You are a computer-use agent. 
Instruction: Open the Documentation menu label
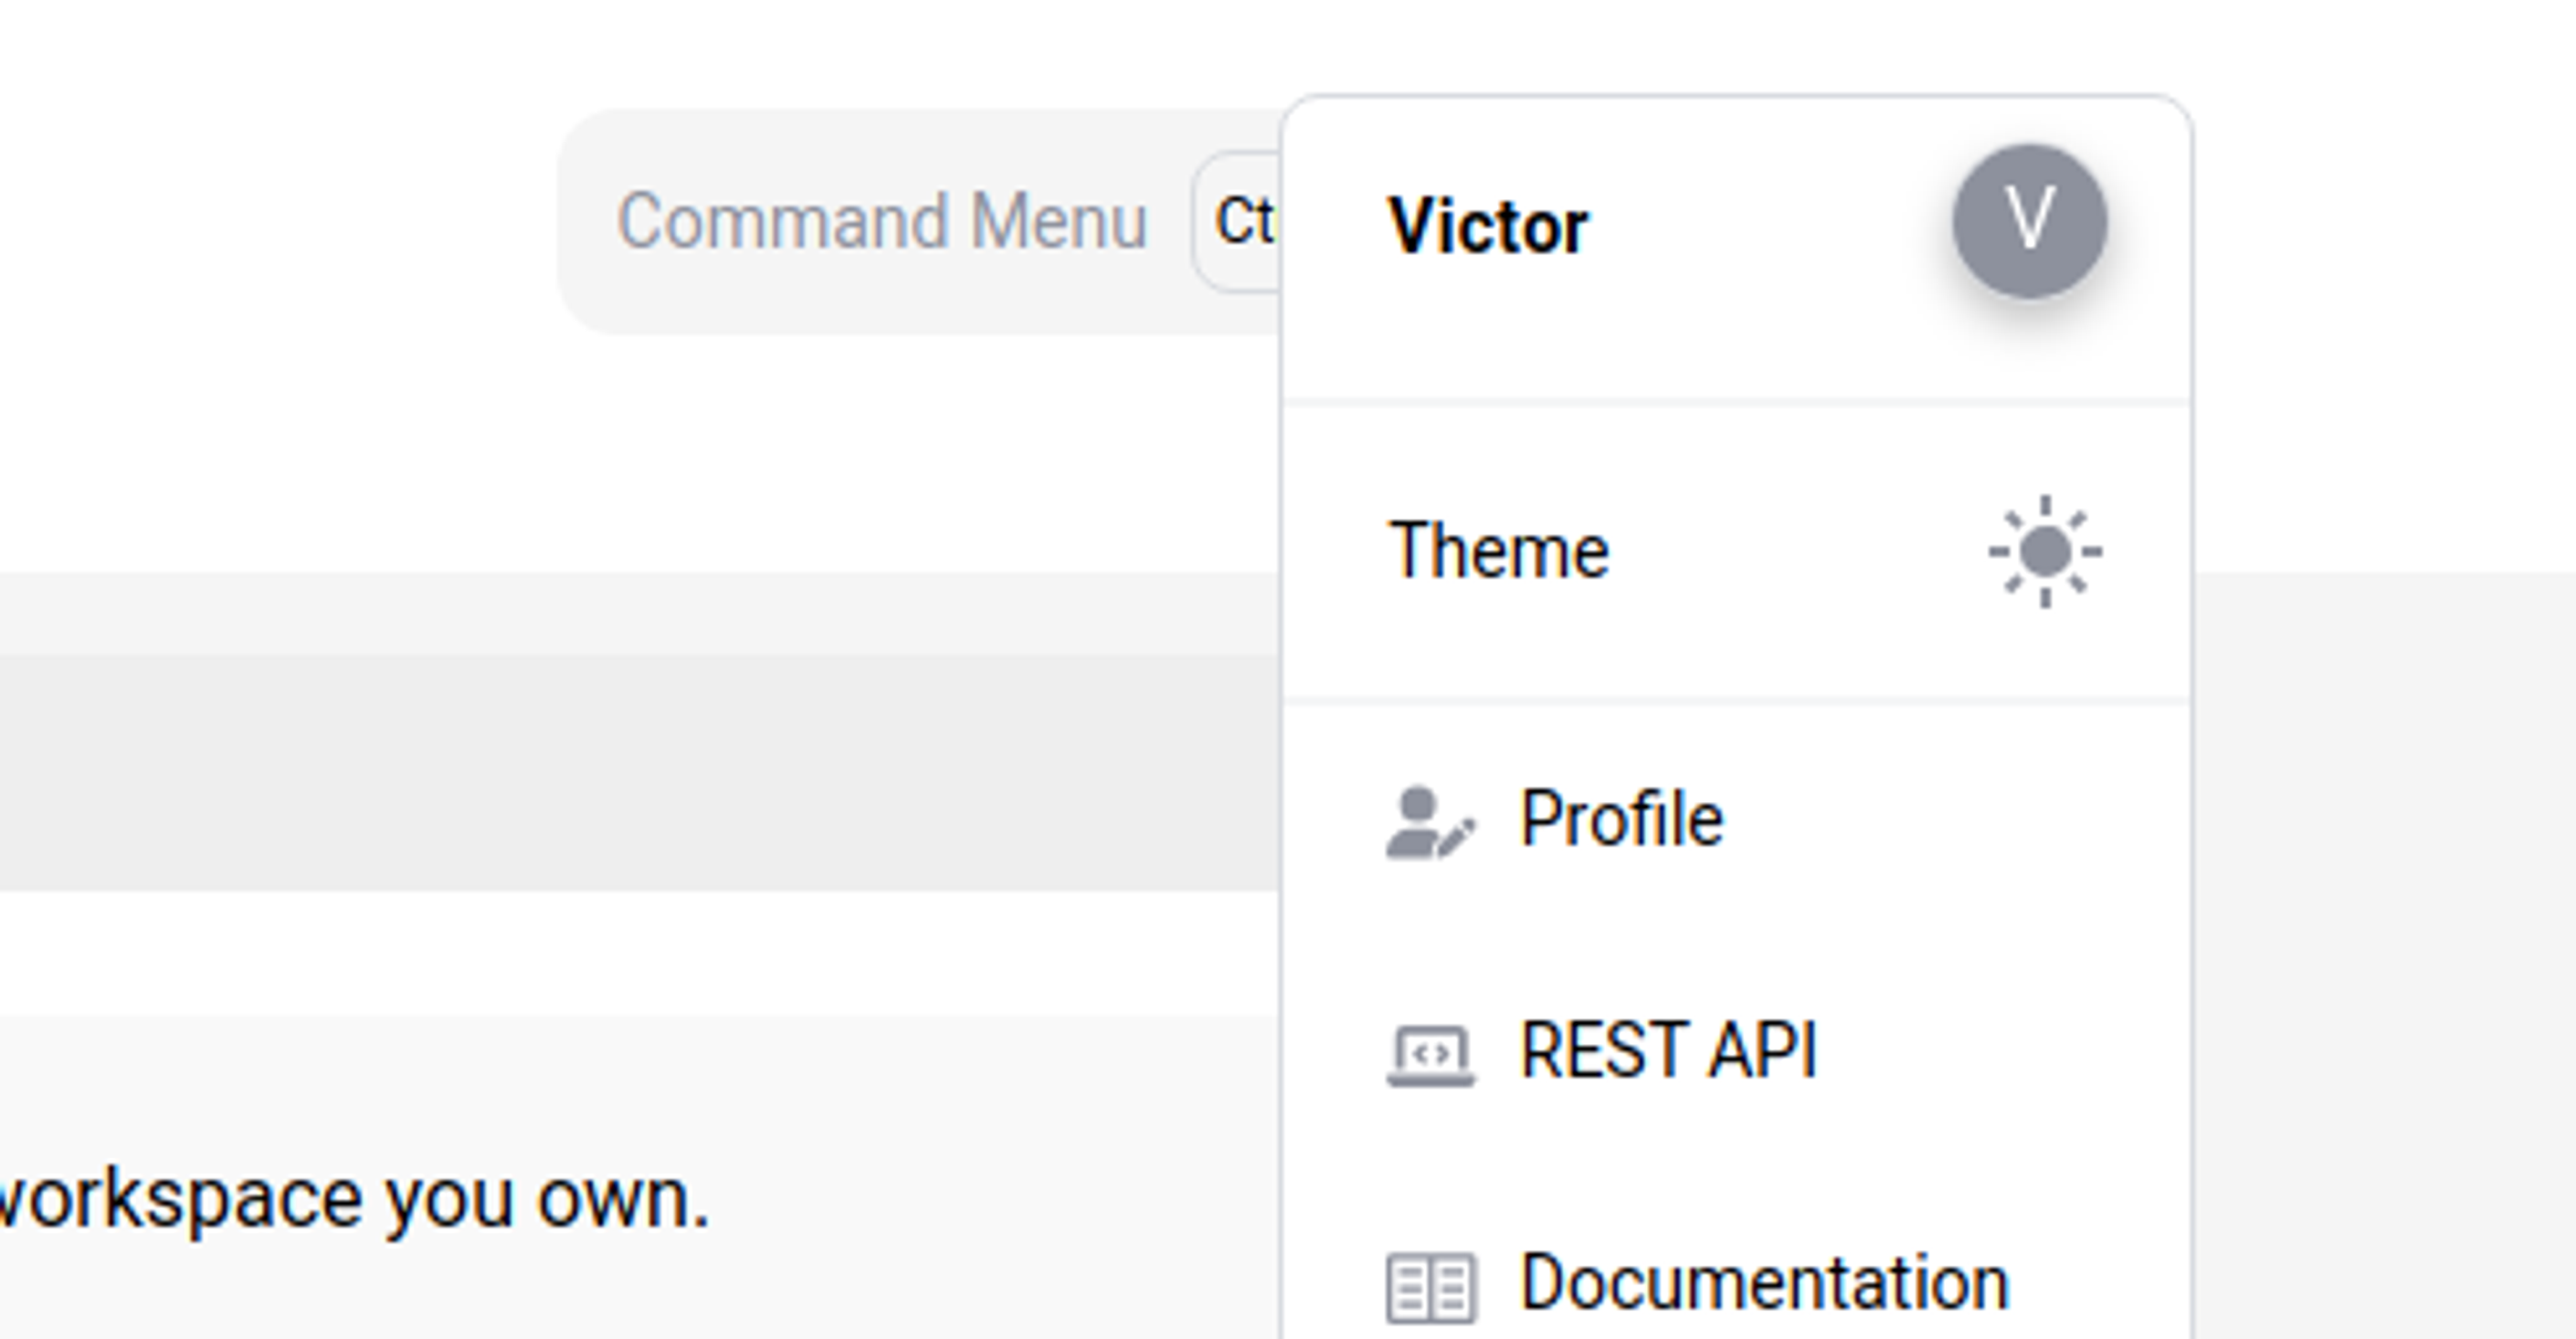pyautogui.click(x=1764, y=1283)
